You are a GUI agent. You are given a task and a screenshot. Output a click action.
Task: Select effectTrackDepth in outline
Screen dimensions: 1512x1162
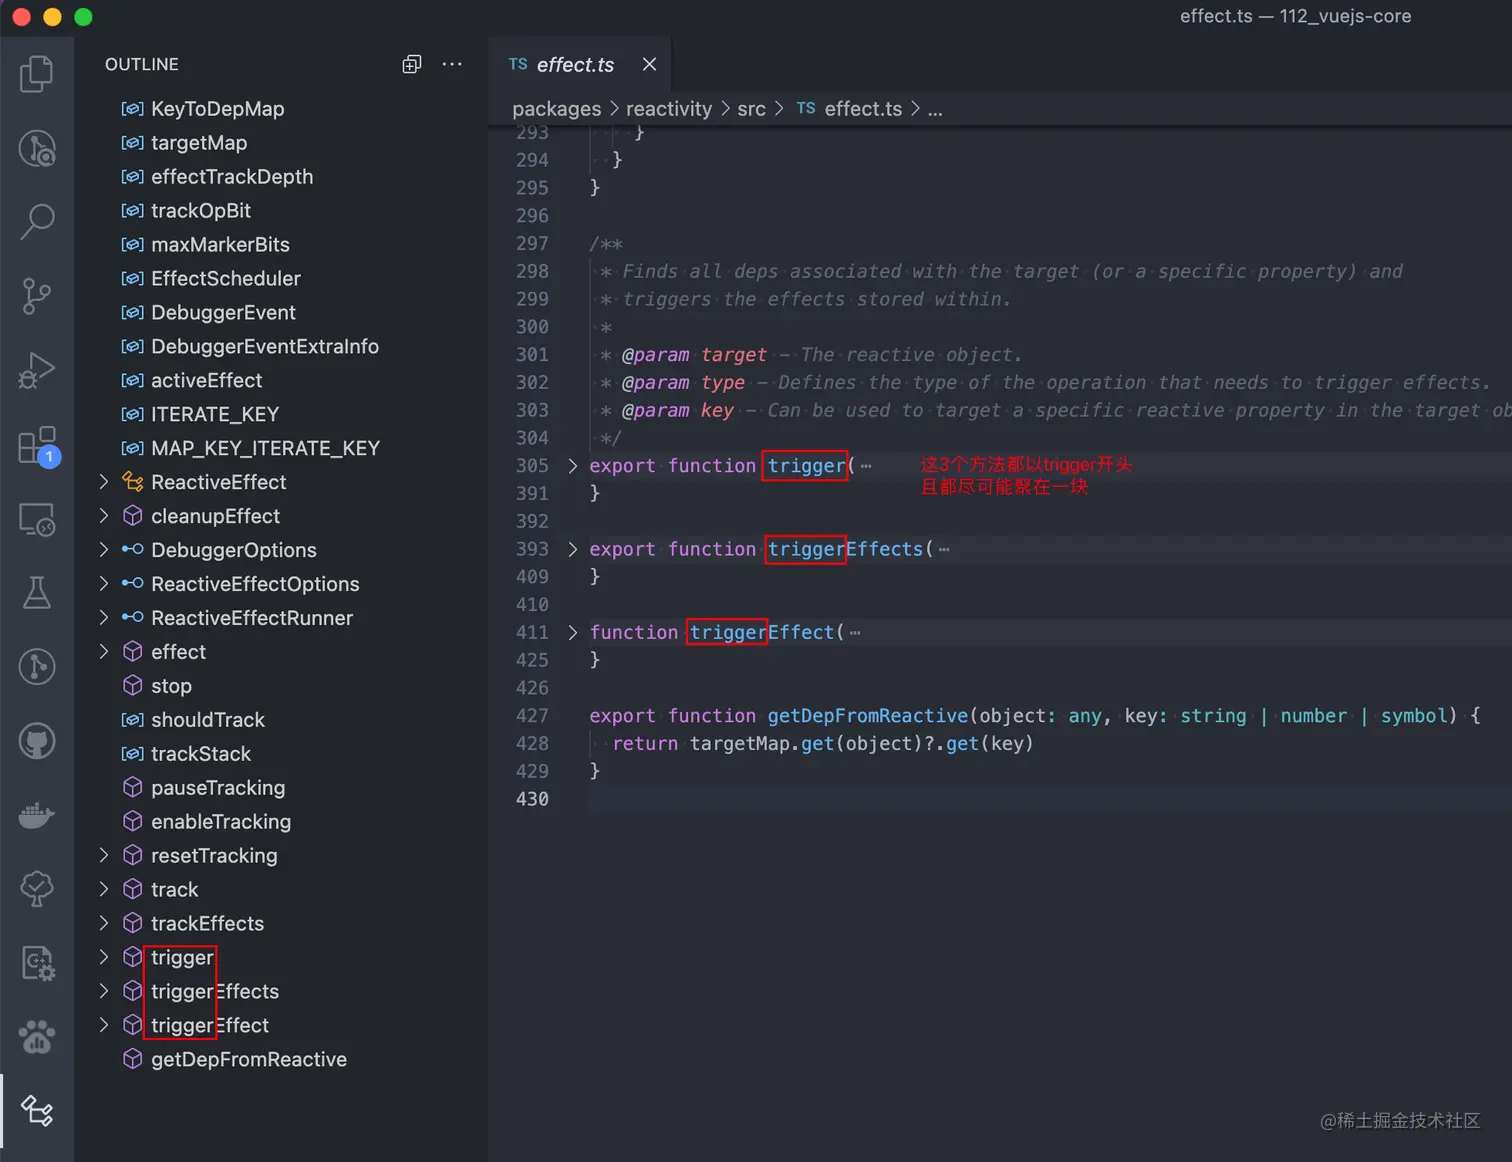pyautogui.click(x=232, y=177)
